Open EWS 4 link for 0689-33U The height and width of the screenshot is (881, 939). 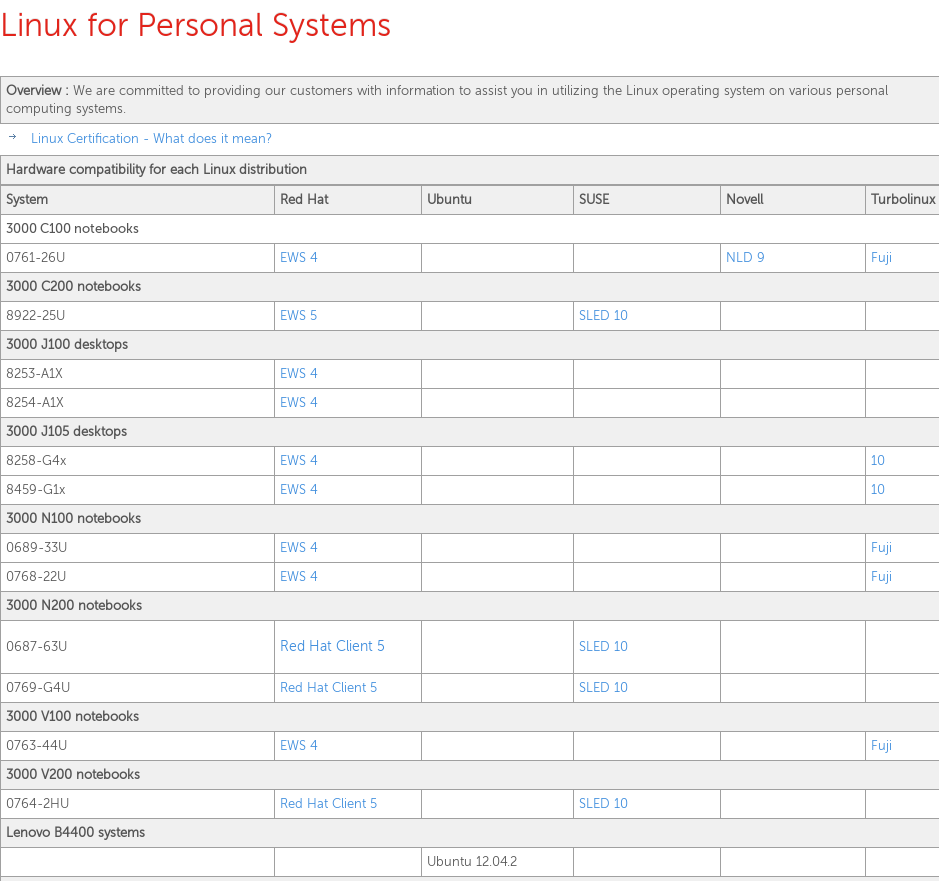pos(298,547)
